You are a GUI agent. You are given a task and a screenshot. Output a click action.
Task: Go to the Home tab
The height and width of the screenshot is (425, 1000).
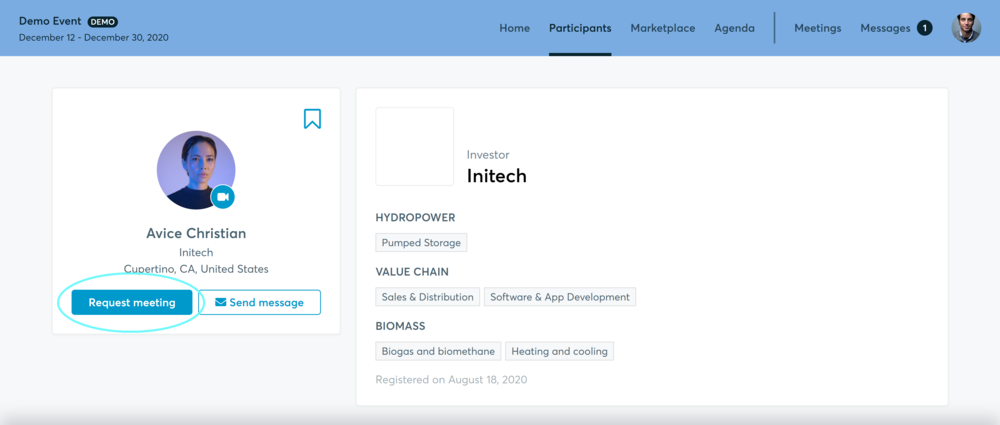click(514, 28)
